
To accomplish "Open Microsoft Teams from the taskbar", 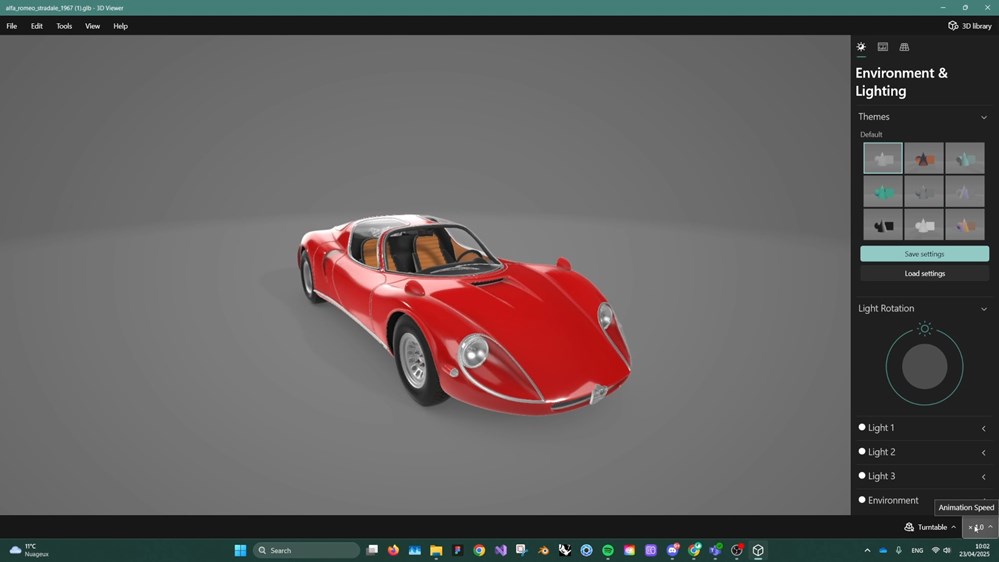I will point(715,551).
